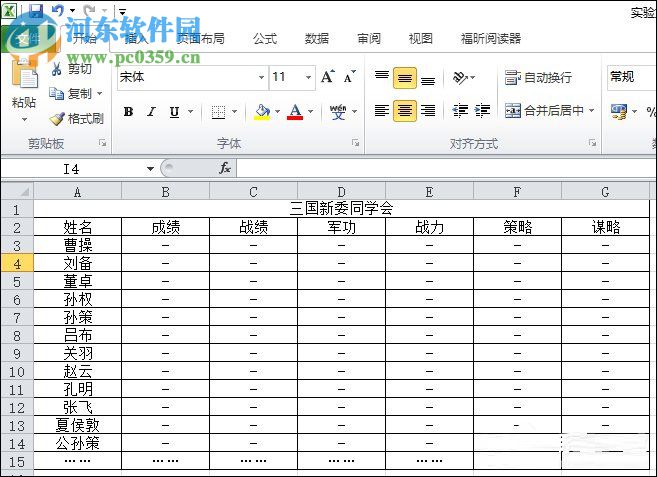The height and width of the screenshot is (477, 657).
Task: Expand the font size 11 dropdown
Action: (x=308, y=77)
